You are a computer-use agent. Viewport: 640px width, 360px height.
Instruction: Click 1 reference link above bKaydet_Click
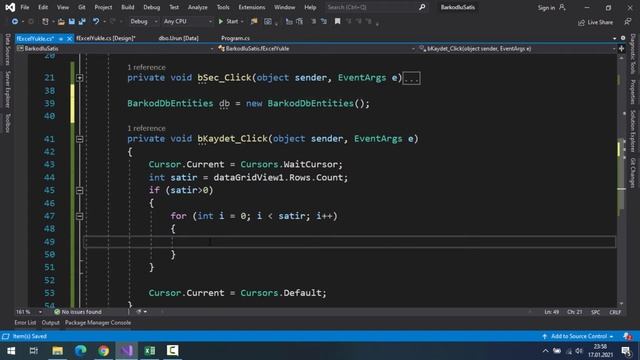tap(146, 128)
